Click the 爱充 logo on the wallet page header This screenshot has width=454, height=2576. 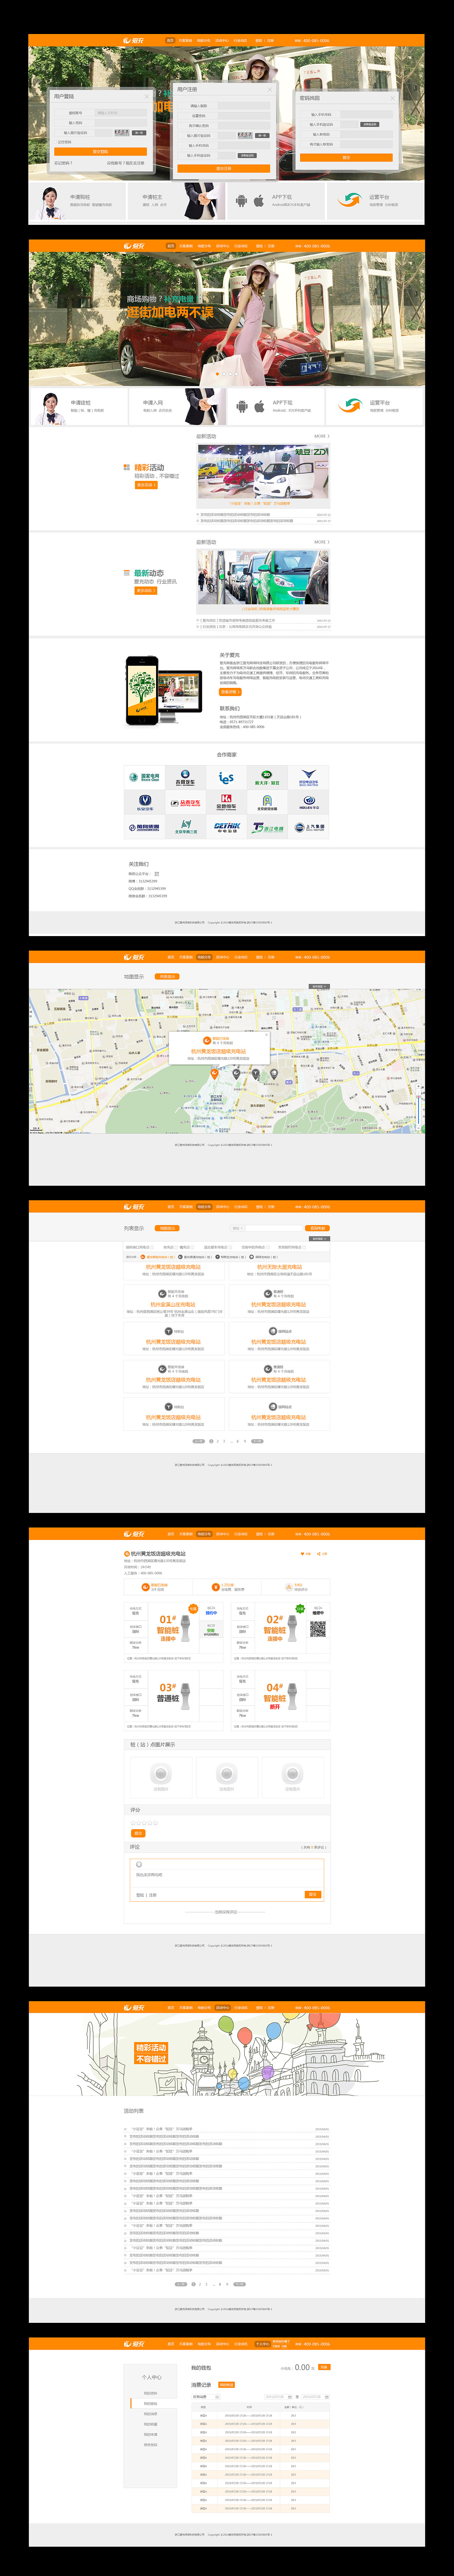134,2344
